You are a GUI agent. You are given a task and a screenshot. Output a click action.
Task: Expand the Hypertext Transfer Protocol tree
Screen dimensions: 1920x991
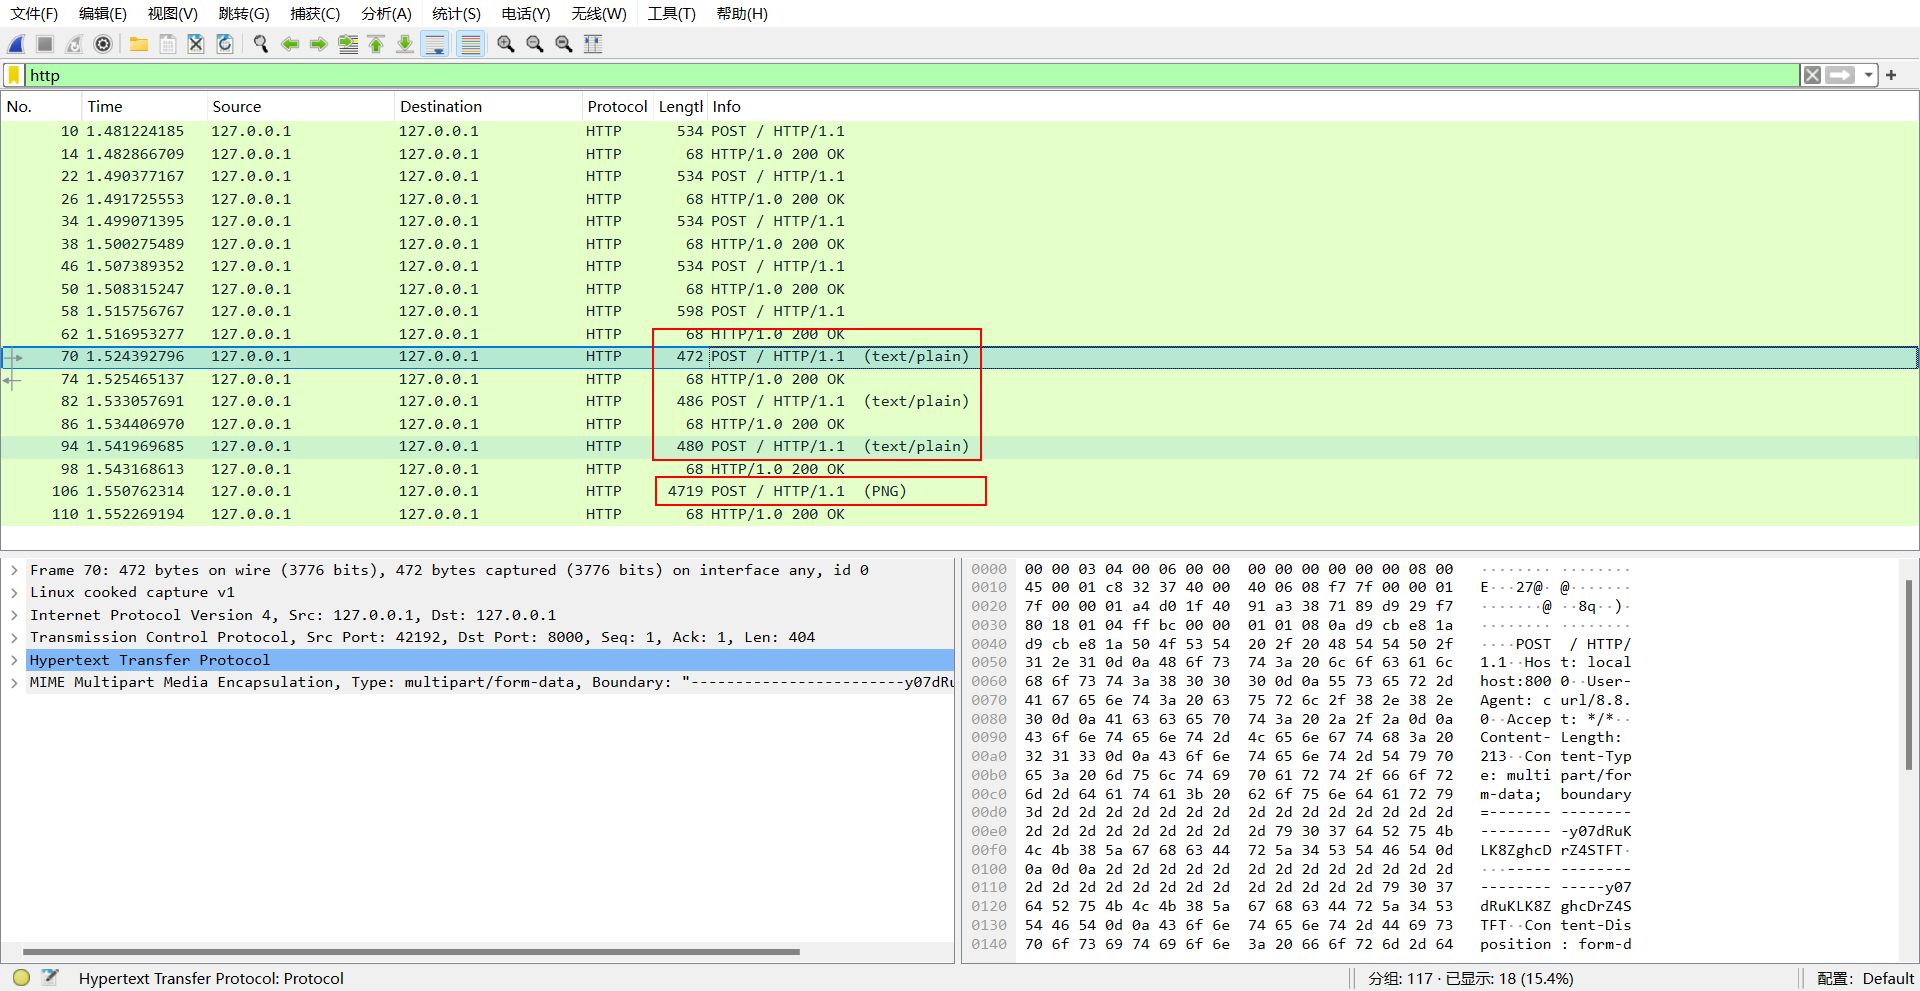click(14, 660)
